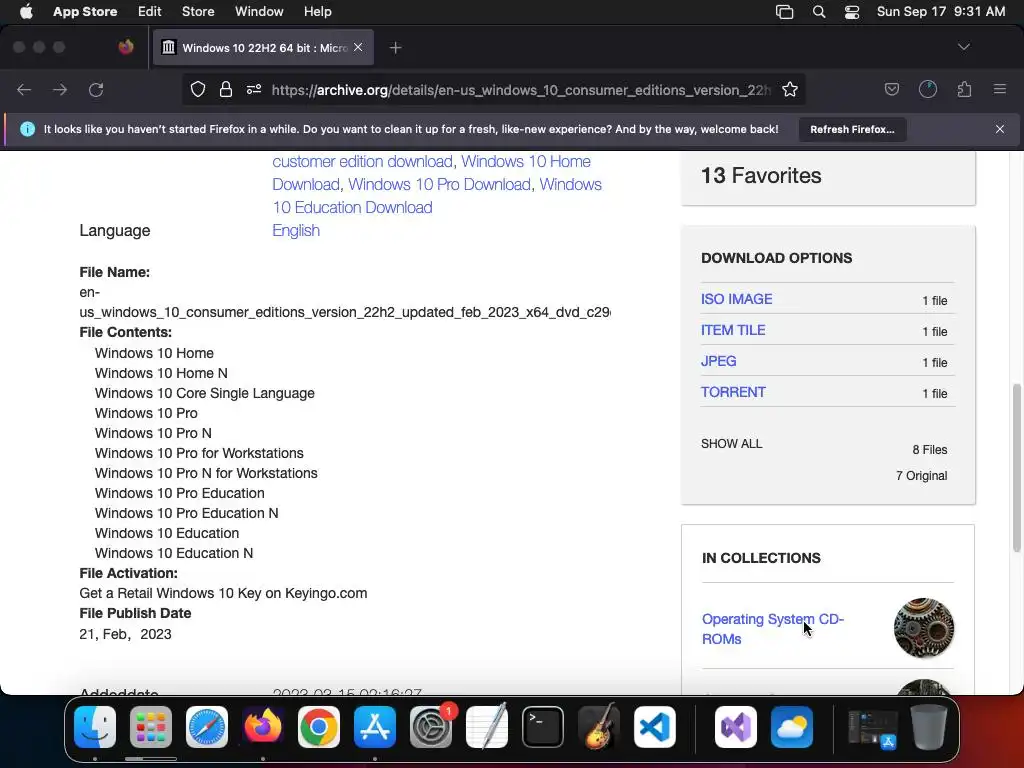1024x768 pixels.
Task: Download the JPEG file
Action: [x=718, y=360]
